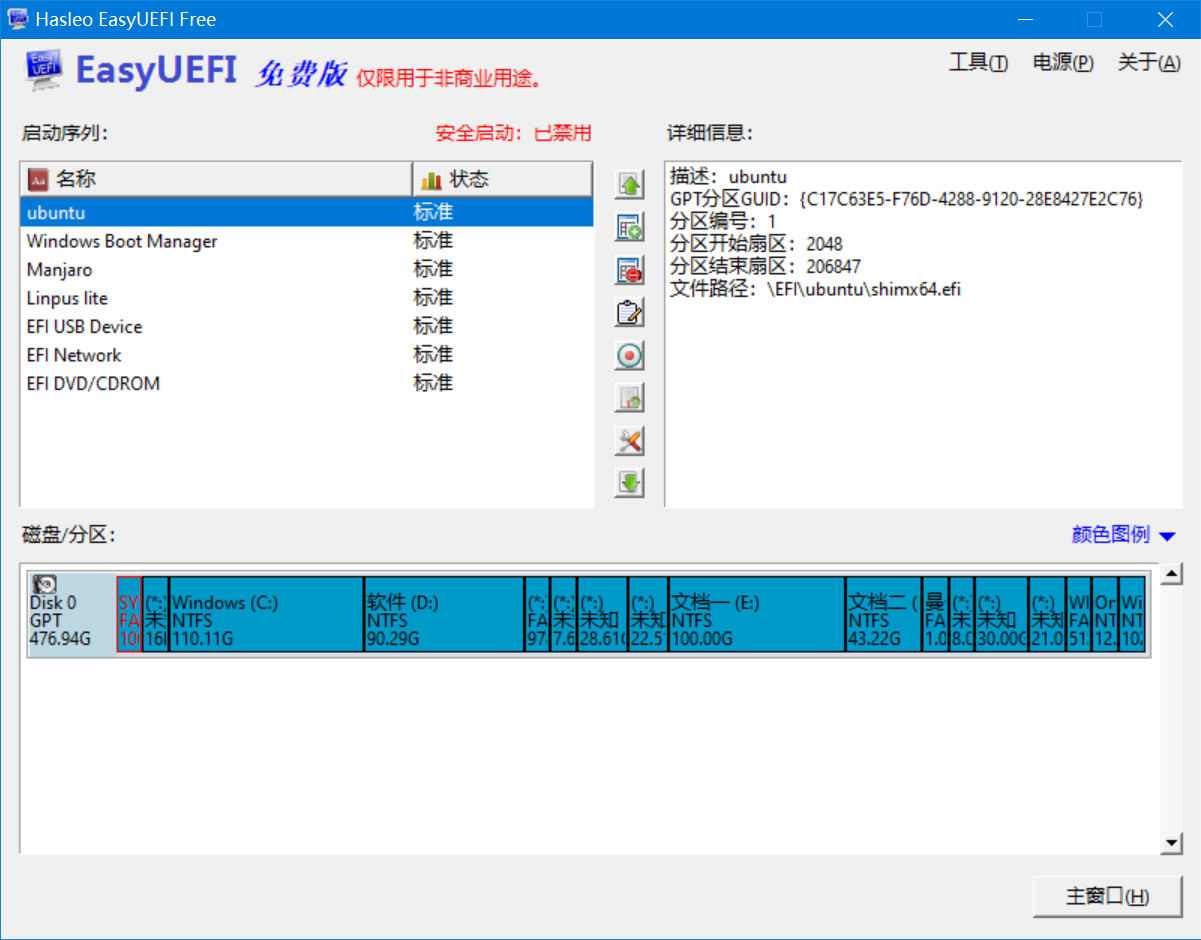Select the 28.61G unknown partition block
The image size is (1201, 940).
click(x=602, y=614)
